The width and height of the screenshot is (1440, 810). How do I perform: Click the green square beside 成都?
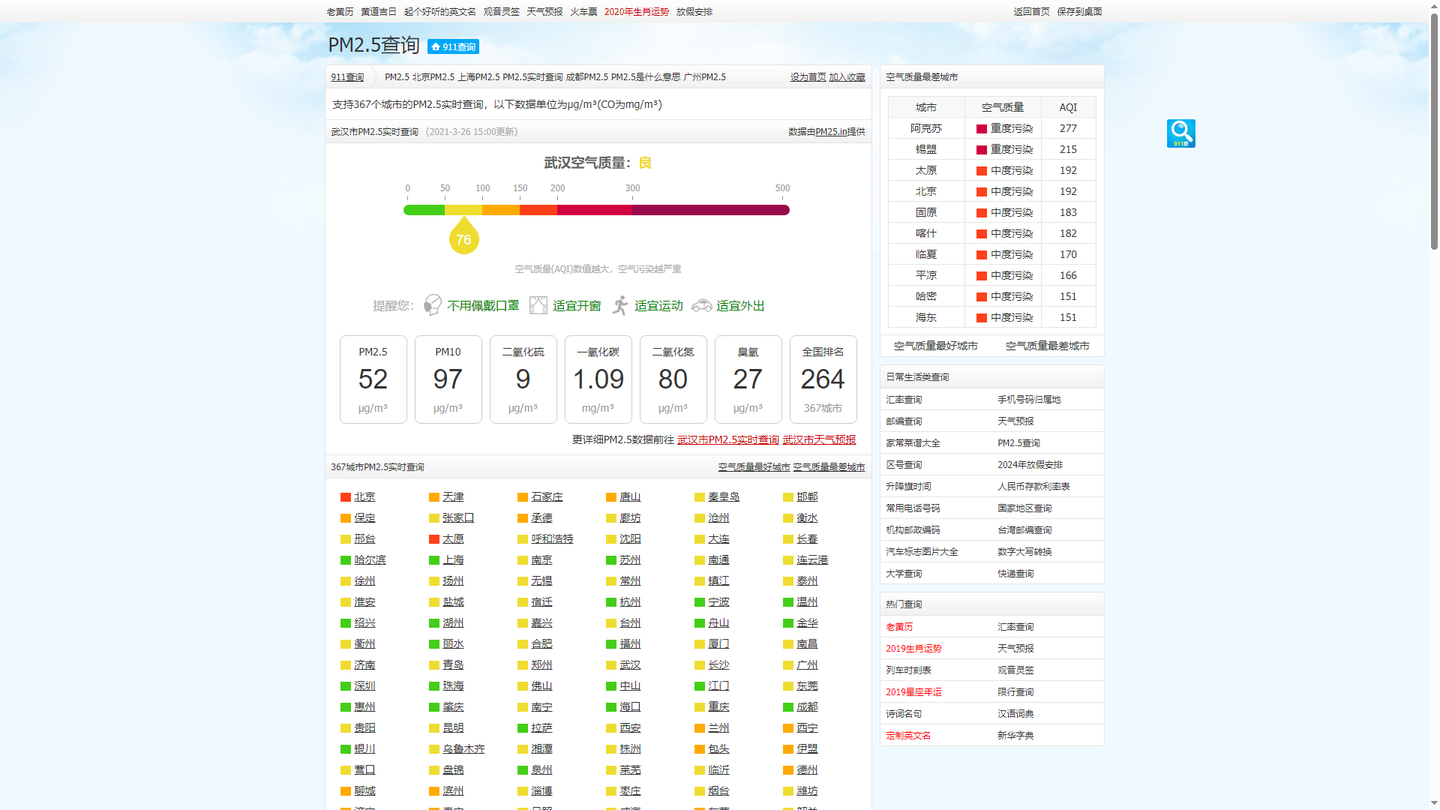[x=789, y=708]
